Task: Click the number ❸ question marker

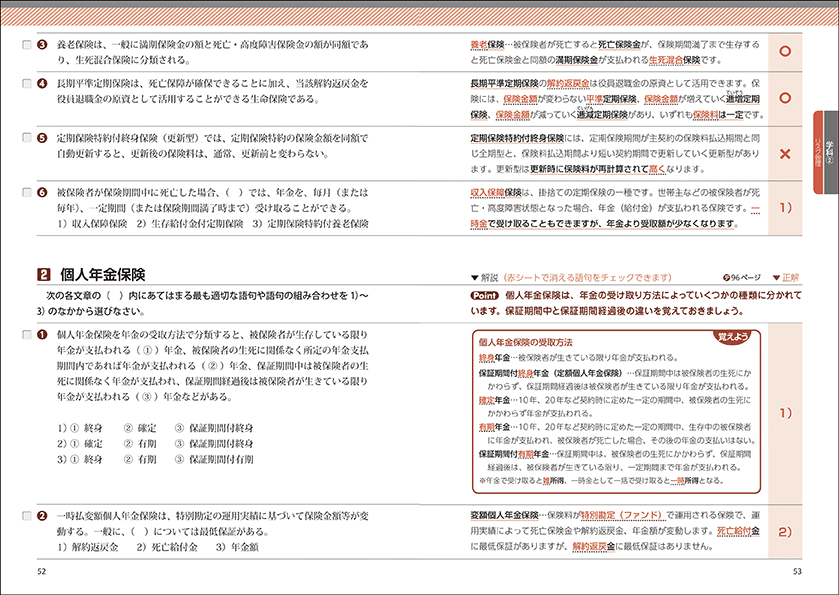Action: [x=43, y=44]
